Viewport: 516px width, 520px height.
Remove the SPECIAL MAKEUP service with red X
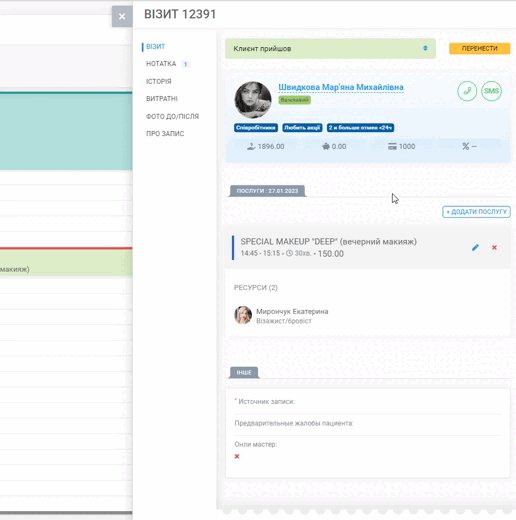(494, 247)
